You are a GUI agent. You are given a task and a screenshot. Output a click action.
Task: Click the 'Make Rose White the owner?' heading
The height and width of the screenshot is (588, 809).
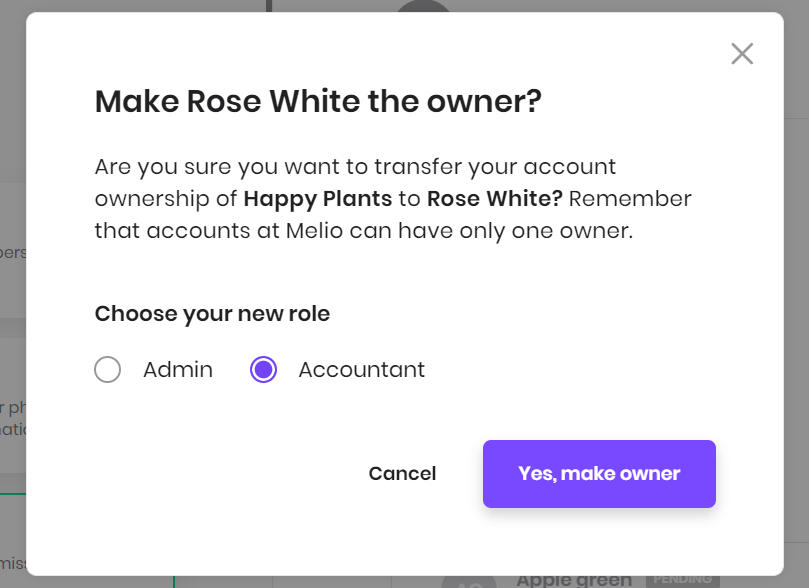(x=318, y=101)
